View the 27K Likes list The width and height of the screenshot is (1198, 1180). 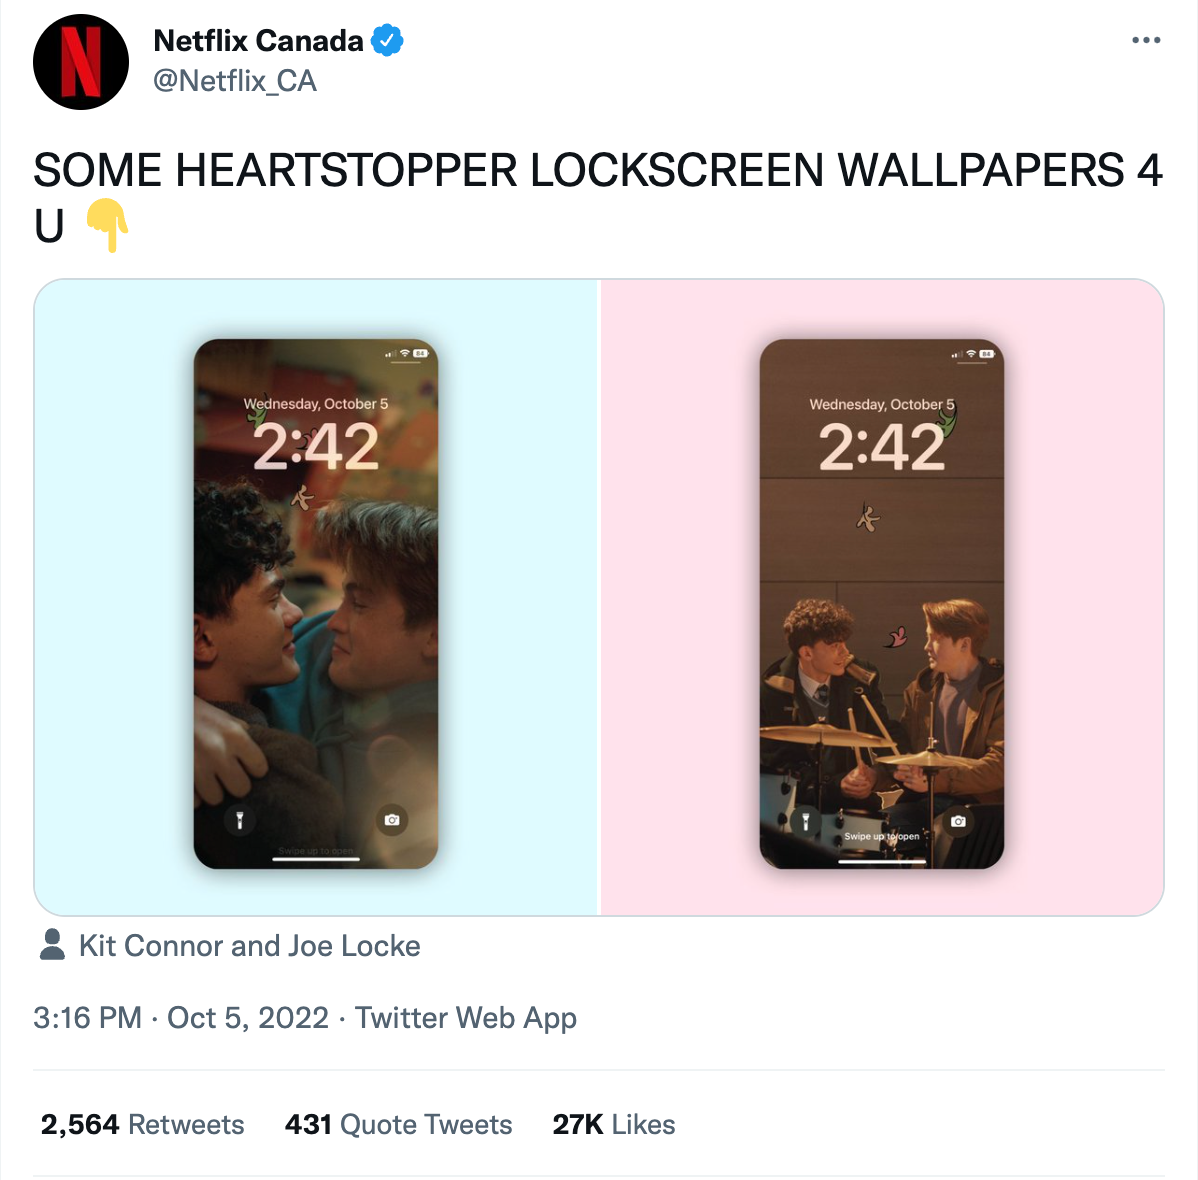tap(614, 1125)
